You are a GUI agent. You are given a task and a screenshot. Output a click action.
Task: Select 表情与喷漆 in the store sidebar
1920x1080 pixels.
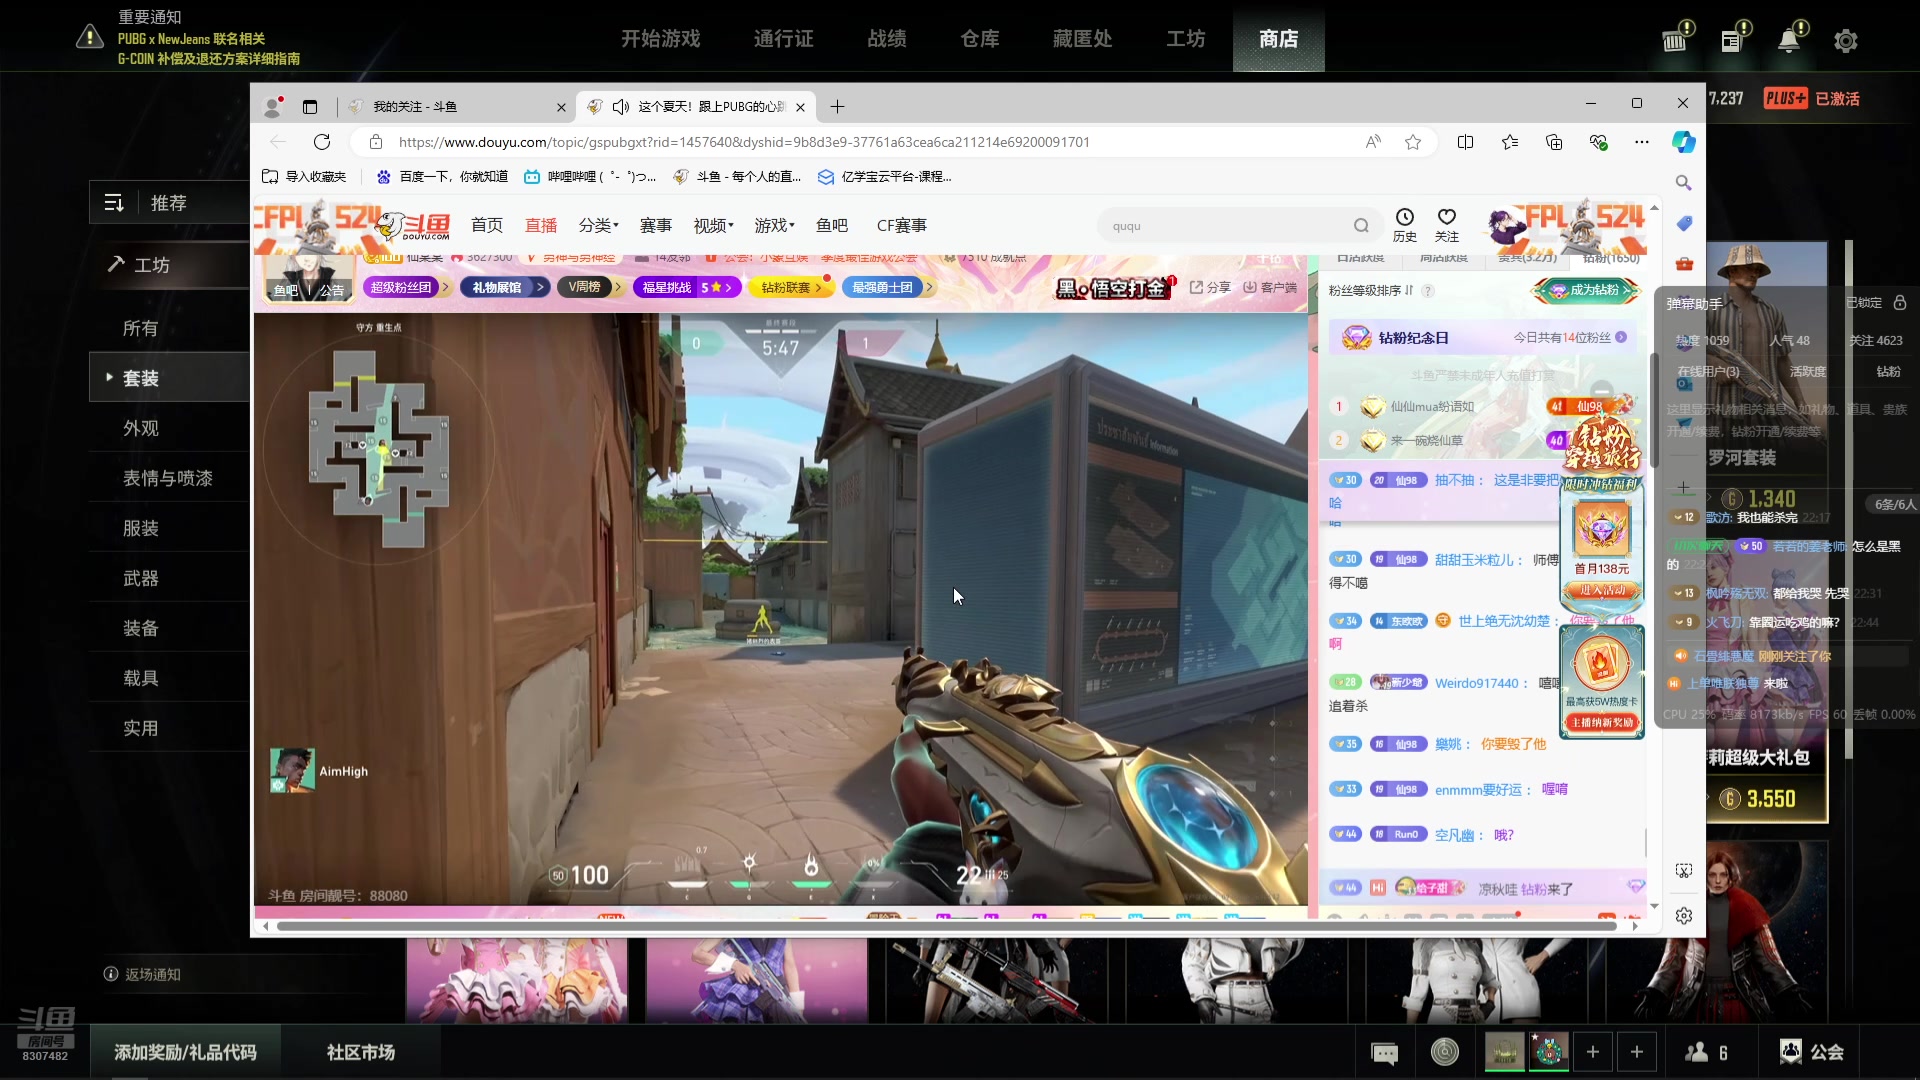coord(168,478)
